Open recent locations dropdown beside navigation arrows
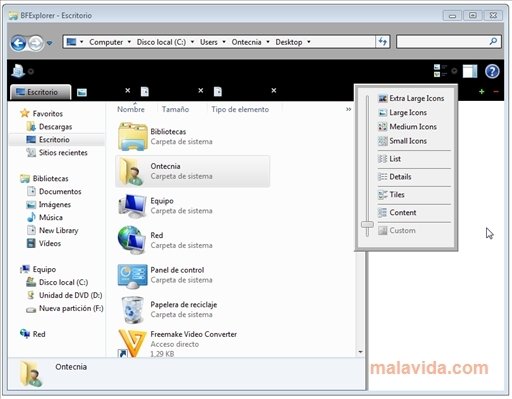 point(50,43)
